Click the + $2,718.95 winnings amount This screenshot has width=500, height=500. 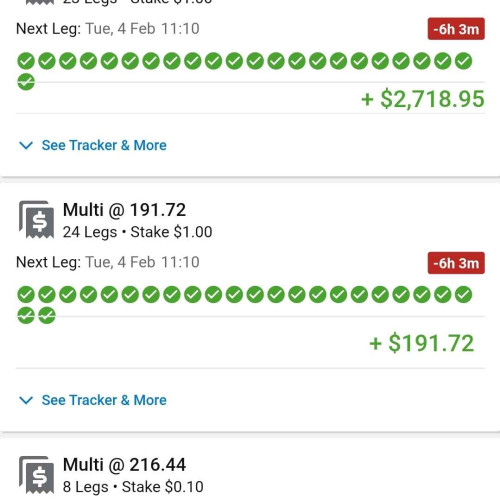click(423, 99)
